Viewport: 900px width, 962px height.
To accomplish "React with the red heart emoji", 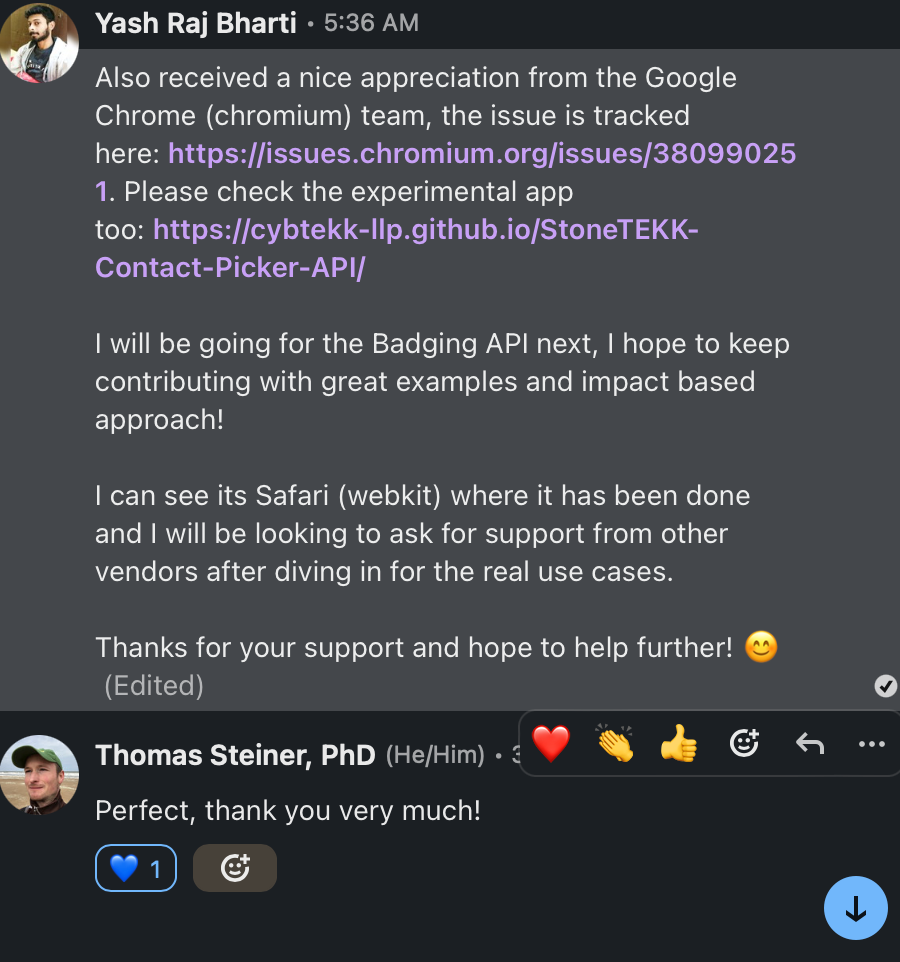I will click(x=550, y=744).
